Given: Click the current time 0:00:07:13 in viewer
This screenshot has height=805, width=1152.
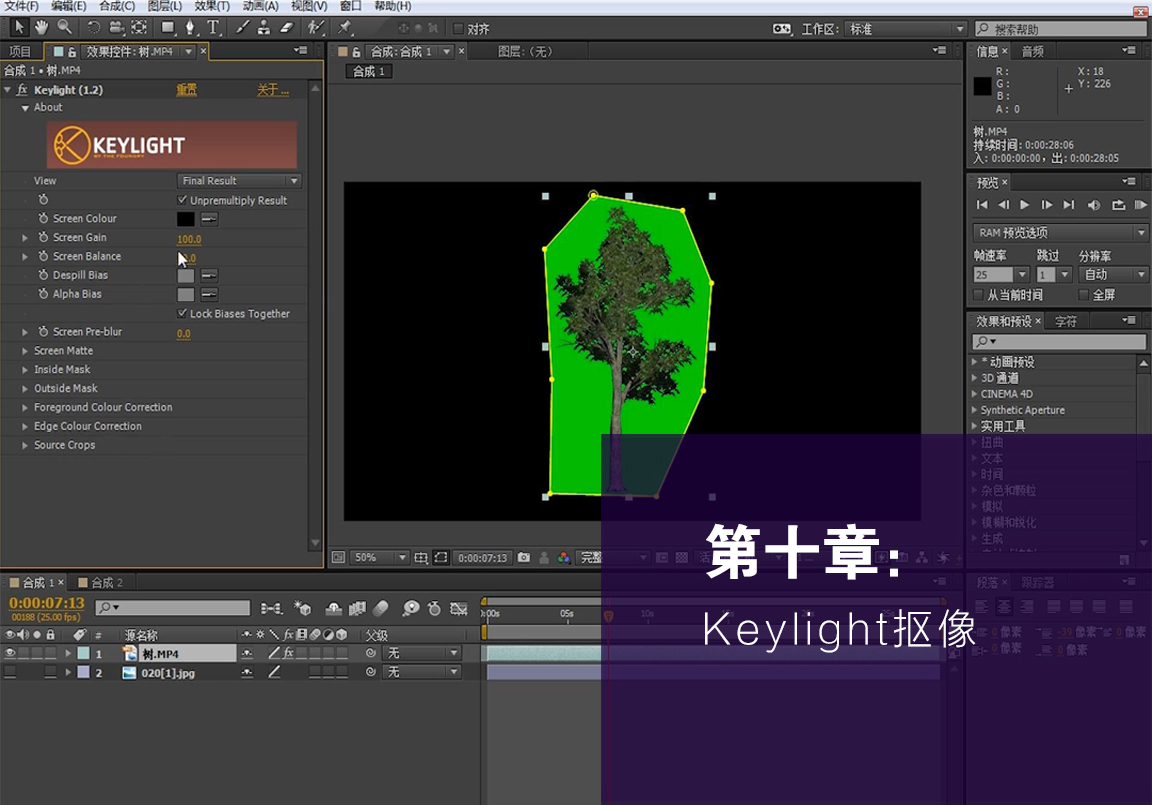Looking at the screenshot, I should tap(483, 558).
